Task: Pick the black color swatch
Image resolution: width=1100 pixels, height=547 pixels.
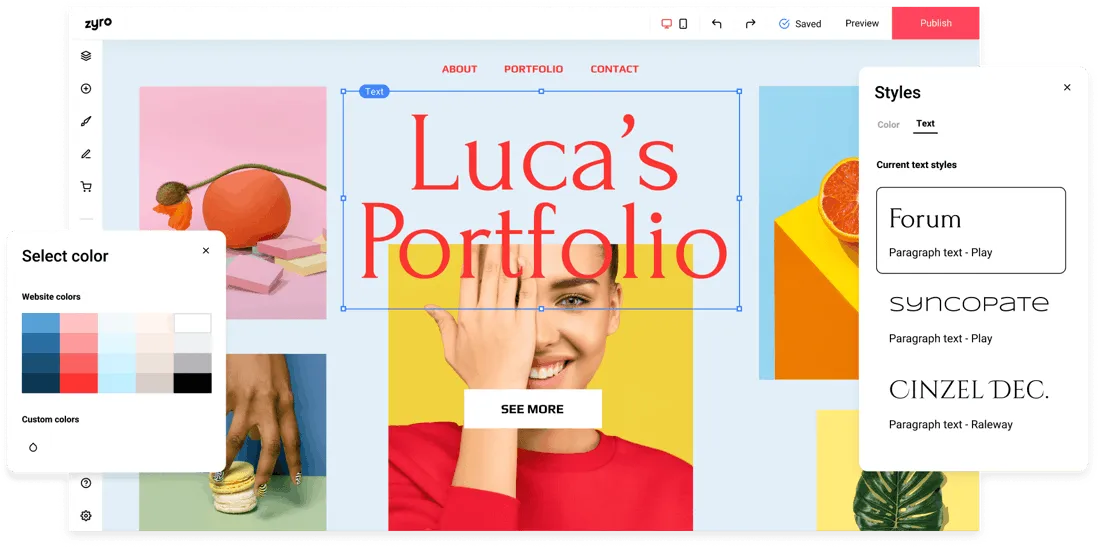Action: coord(192,383)
